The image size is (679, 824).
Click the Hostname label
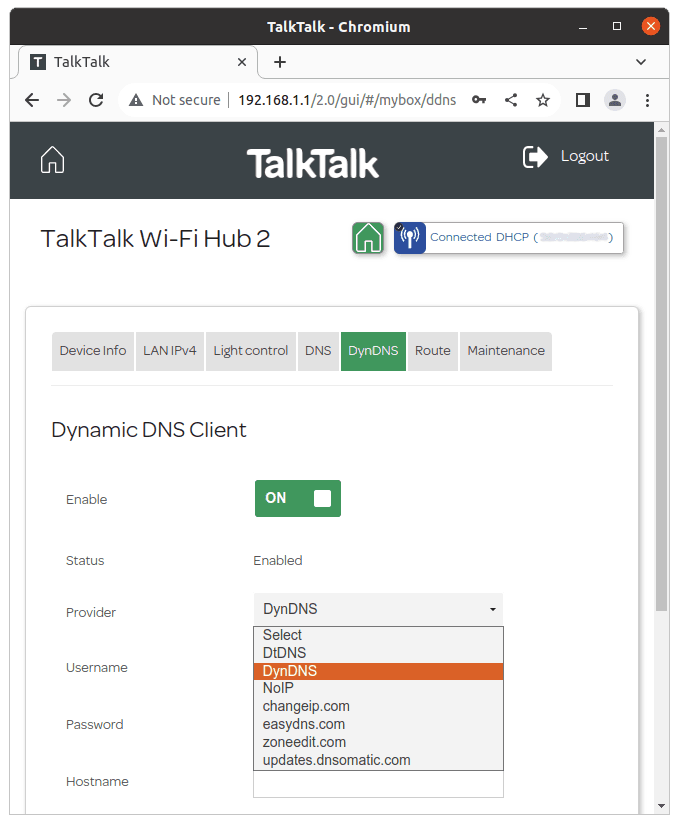97,782
